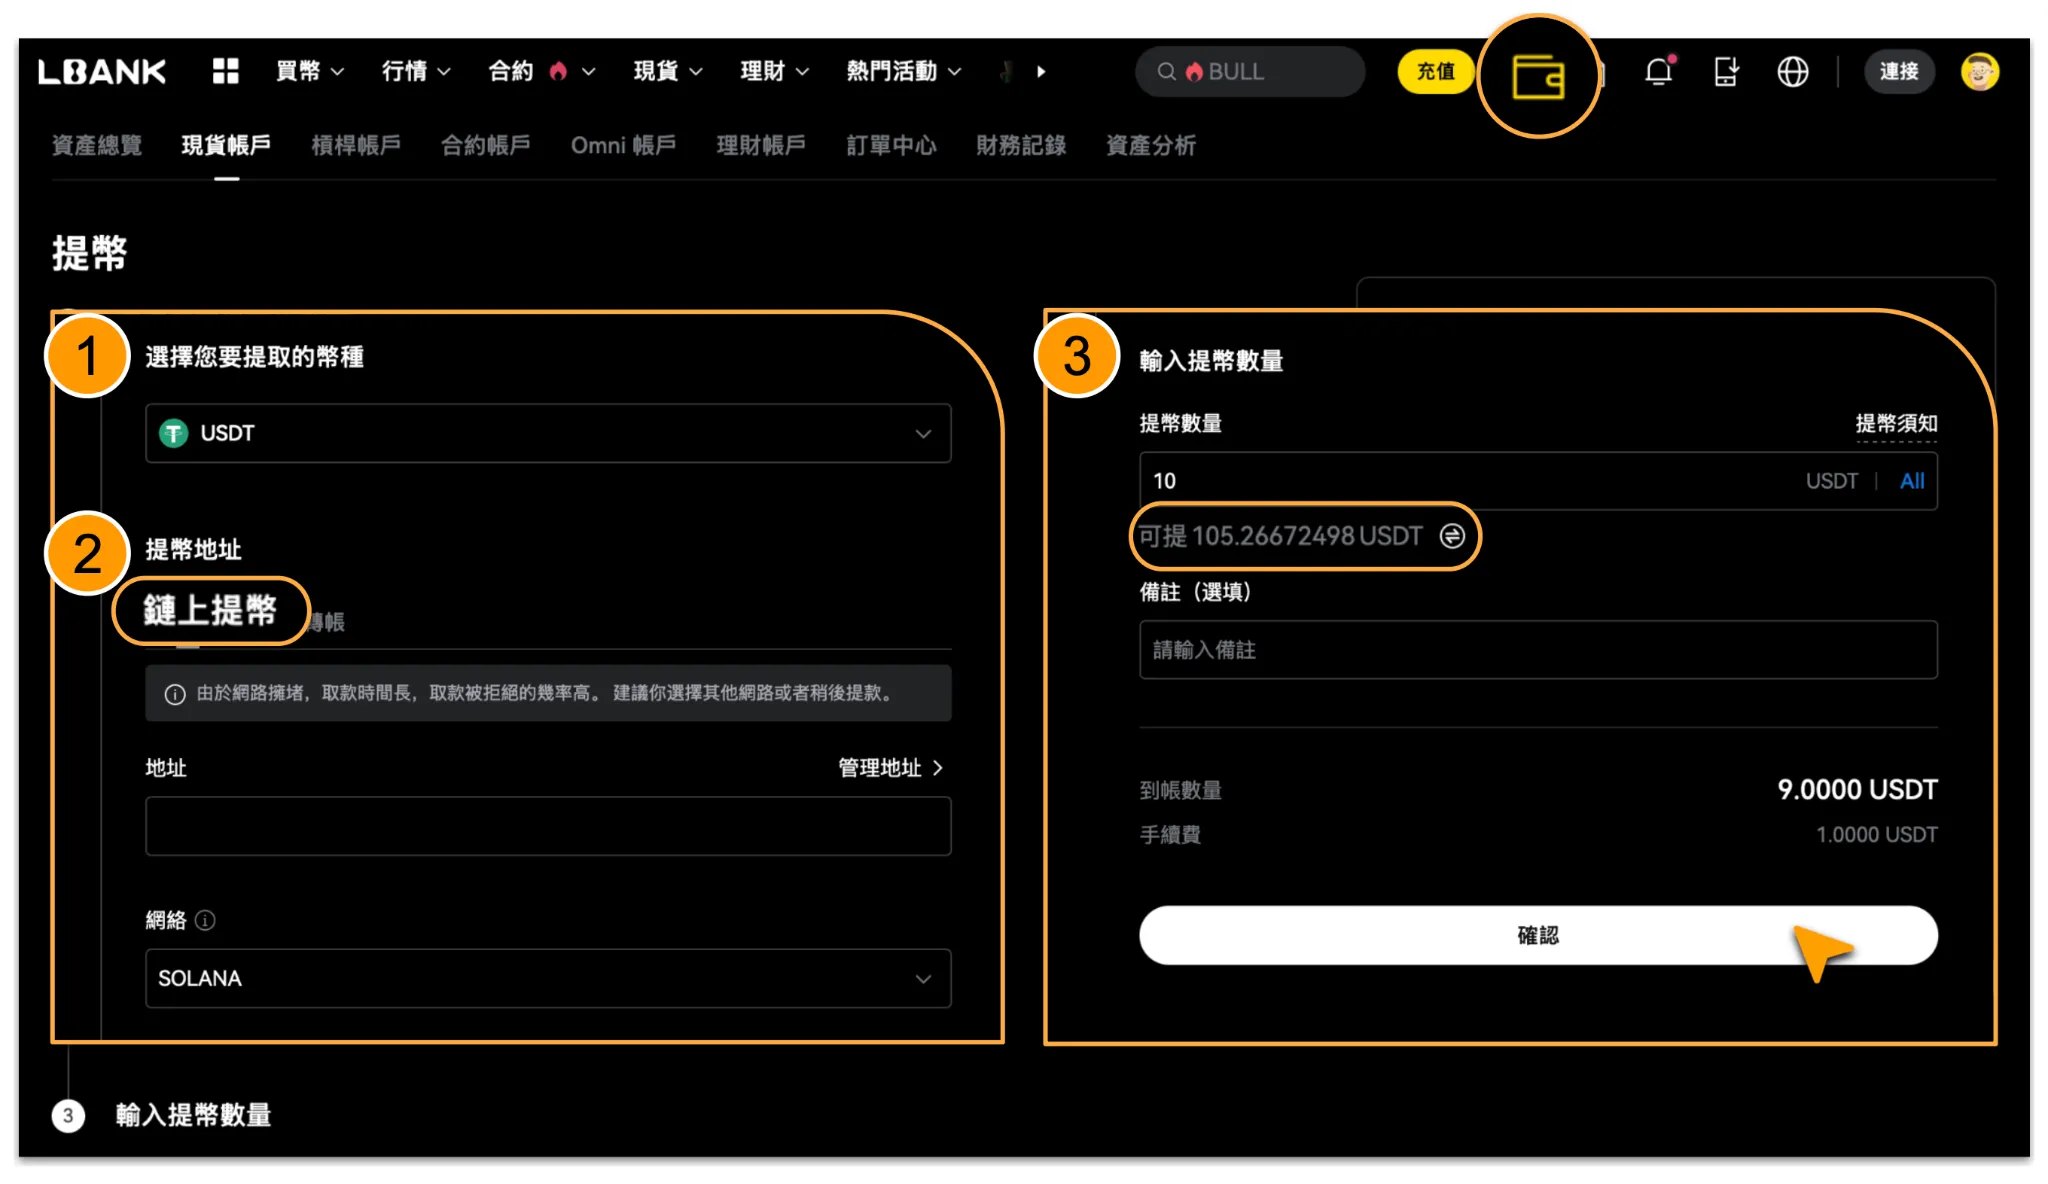Open the wallet icon in header

(x=1538, y=76)
